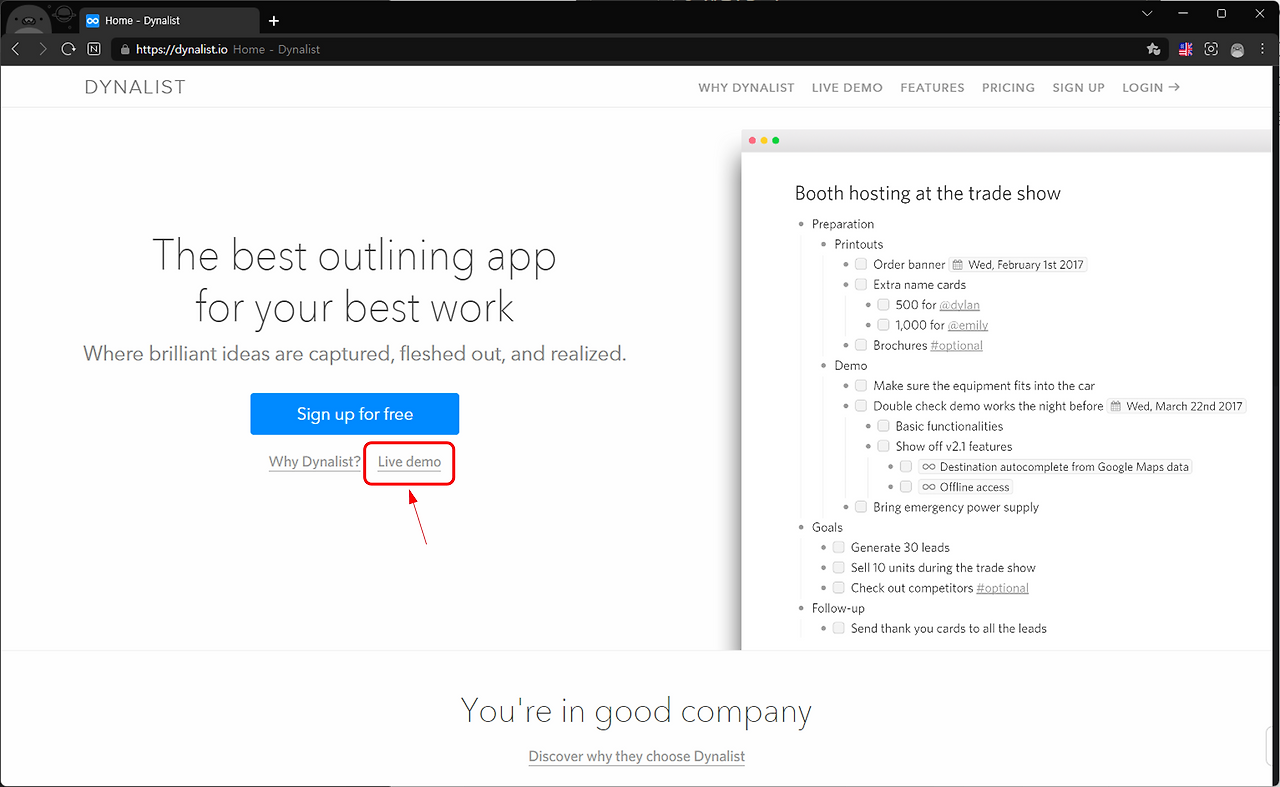The image size is (1280, 787).
Task: Tick the Send thank you cards checkbox
Action: click(x=839, y=628)
